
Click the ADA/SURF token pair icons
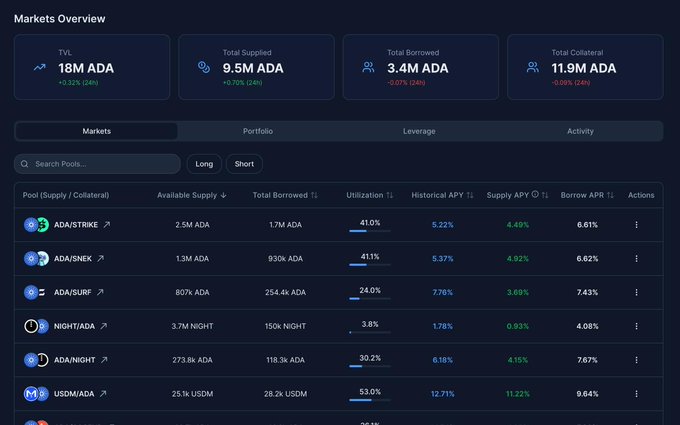[x=36, y=292]
